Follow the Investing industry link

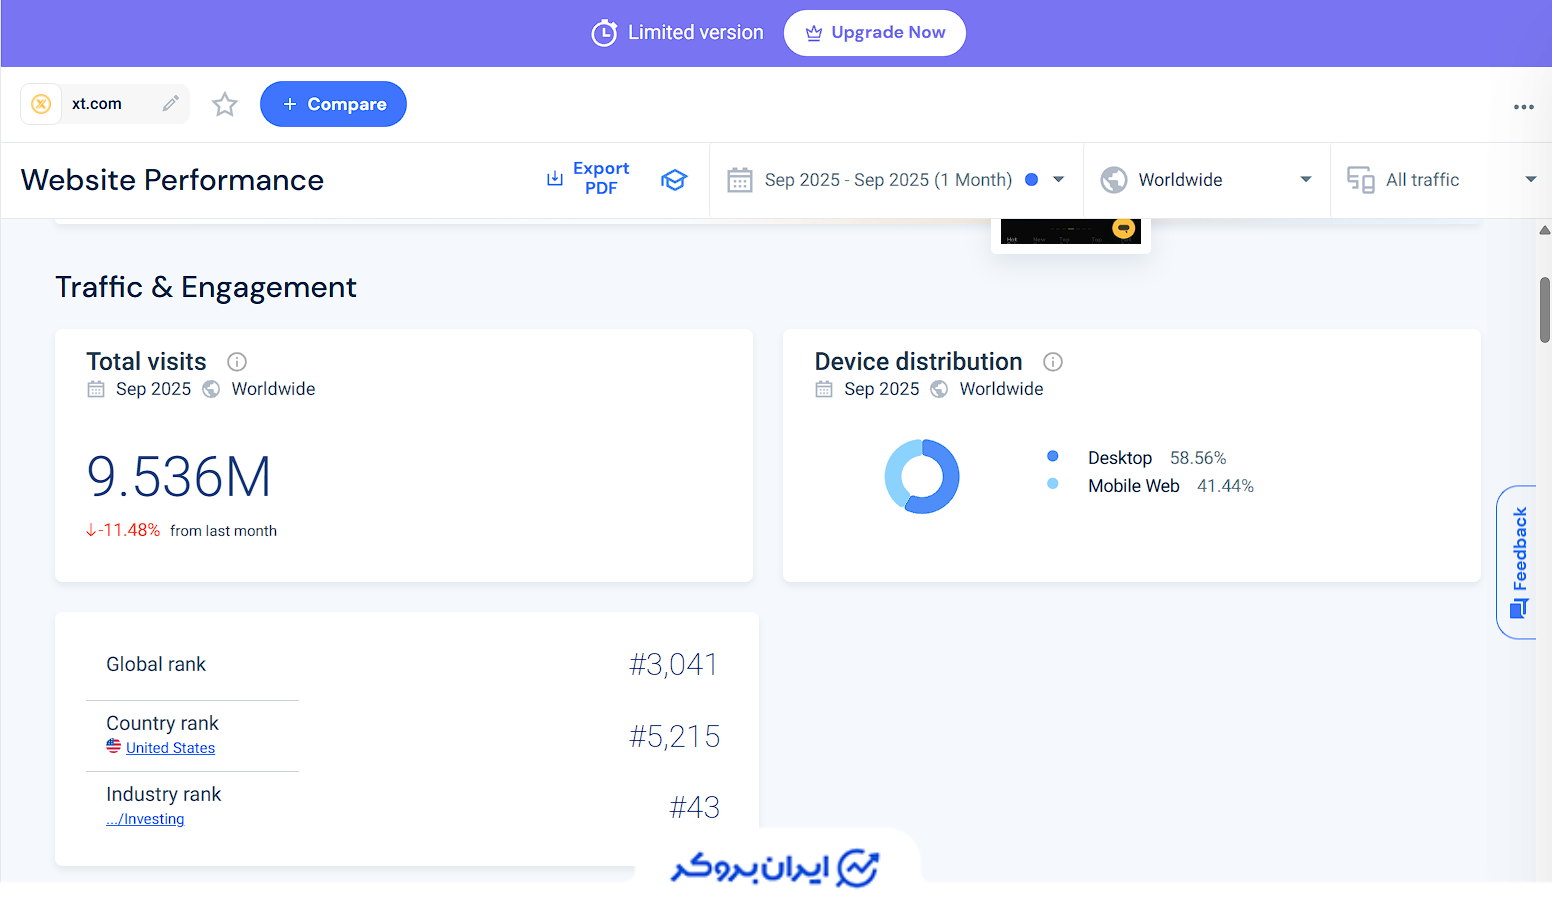click(146, 819)
